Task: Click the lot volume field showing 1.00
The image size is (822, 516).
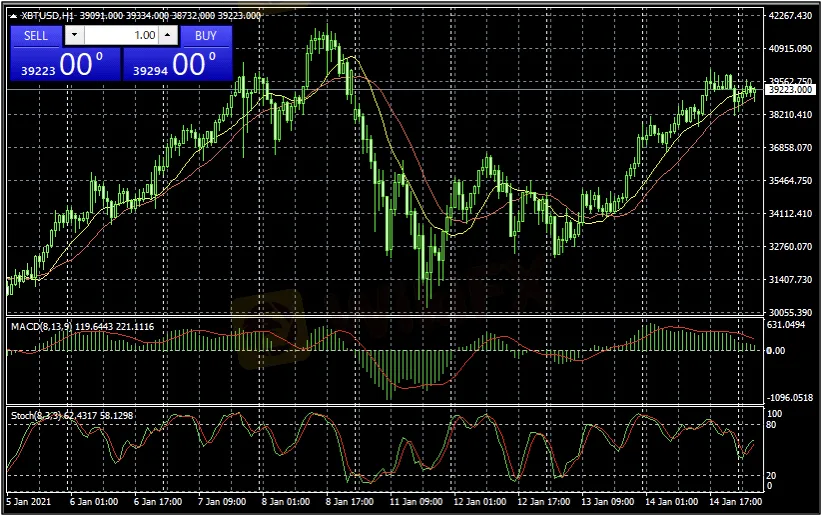Action: [x=120, y=35]
